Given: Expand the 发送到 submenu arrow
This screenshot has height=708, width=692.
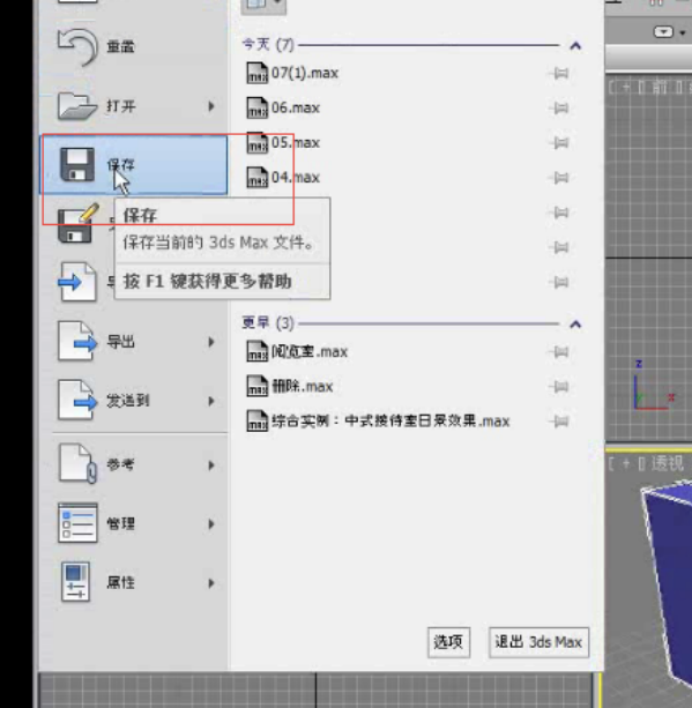Looking at the screenshot, I should click(211, 401).
